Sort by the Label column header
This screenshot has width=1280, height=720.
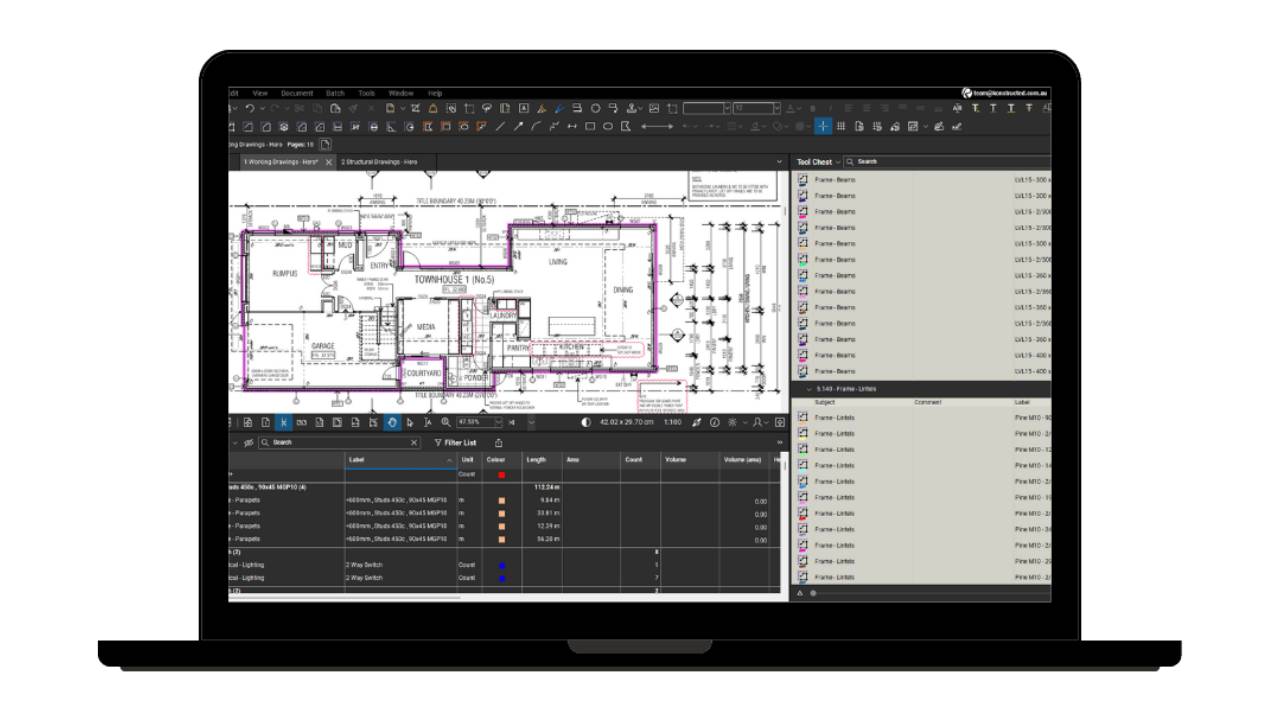[x=401, y=460]
